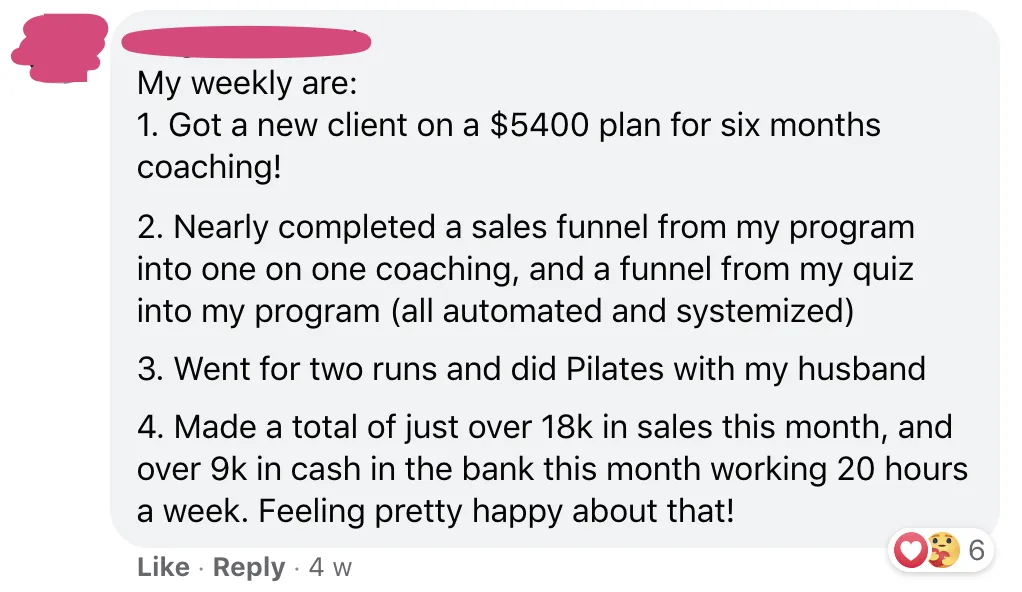The image size is (1022, 592).
Task: Click the word "coaching!" ending item 1
Action: coord(209,167)
